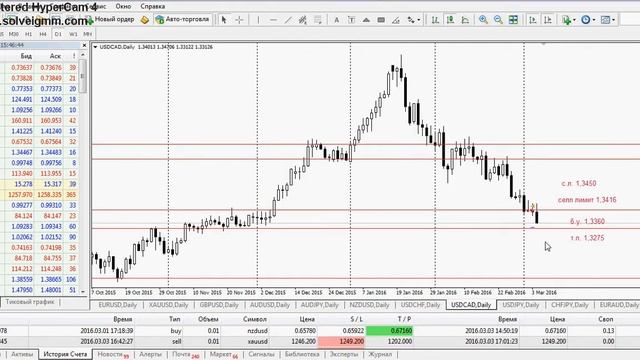Open MetaEditor via yellow diamond icon

(144, 20)
